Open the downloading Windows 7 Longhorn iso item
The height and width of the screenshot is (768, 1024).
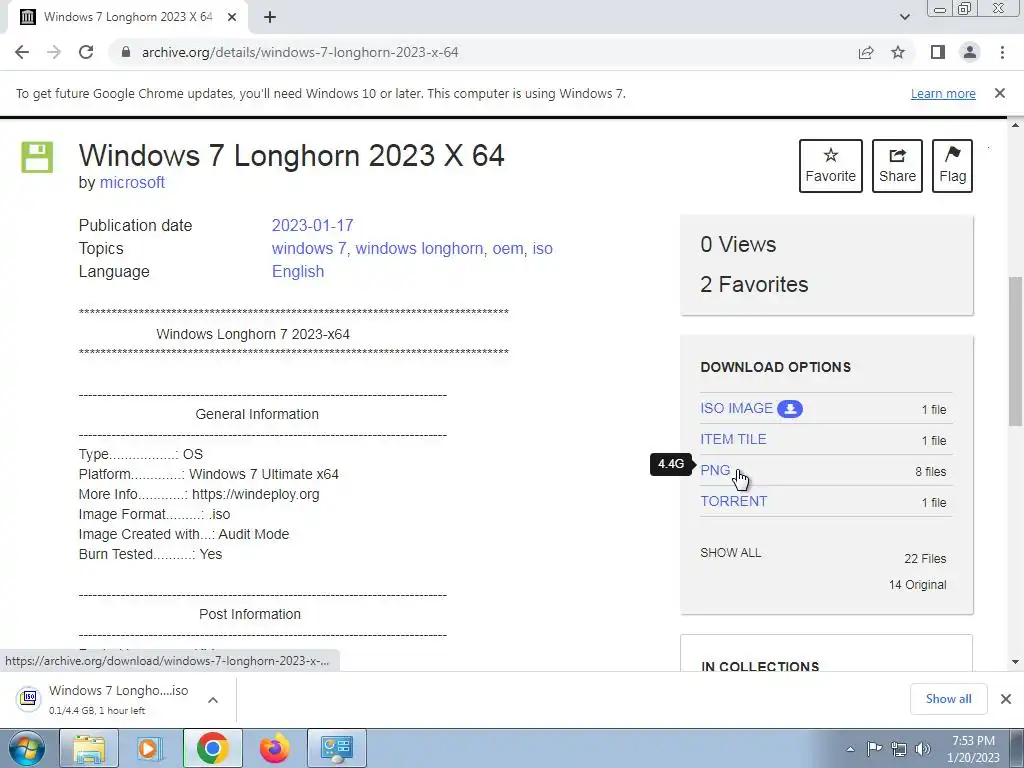[x=104, y=699]
